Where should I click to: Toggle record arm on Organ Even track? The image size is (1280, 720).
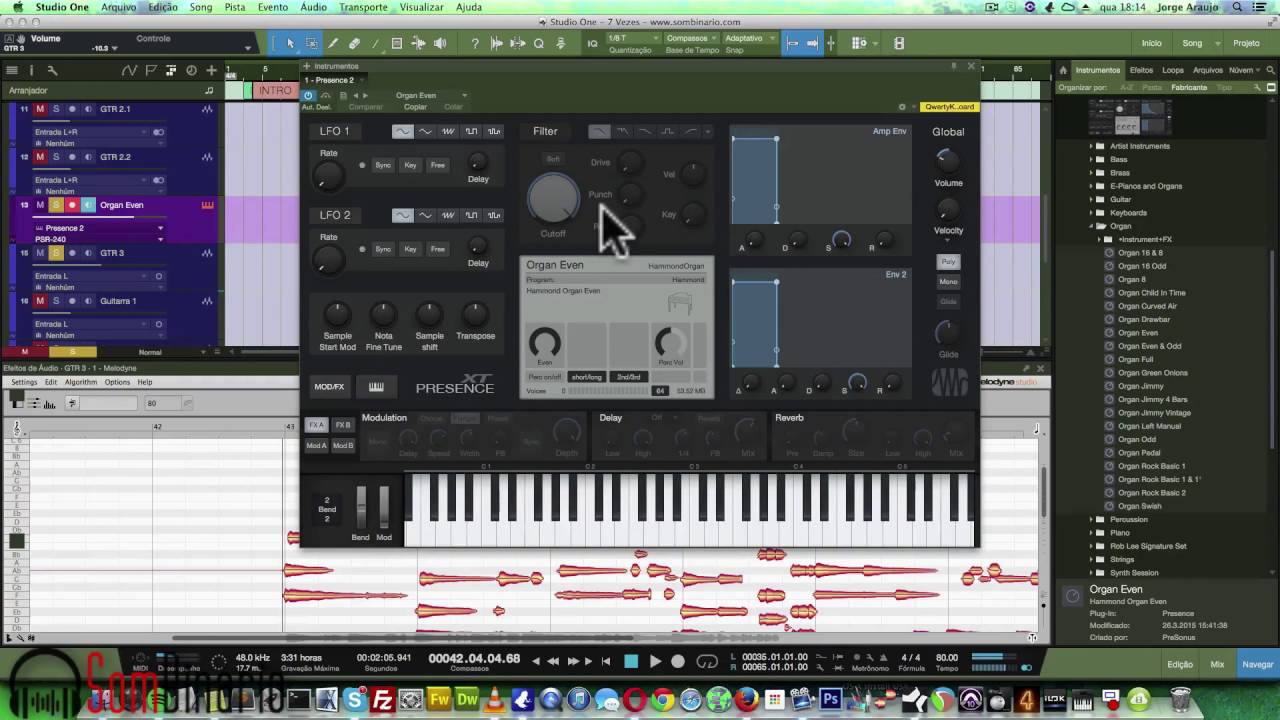(x=72, y=205)
